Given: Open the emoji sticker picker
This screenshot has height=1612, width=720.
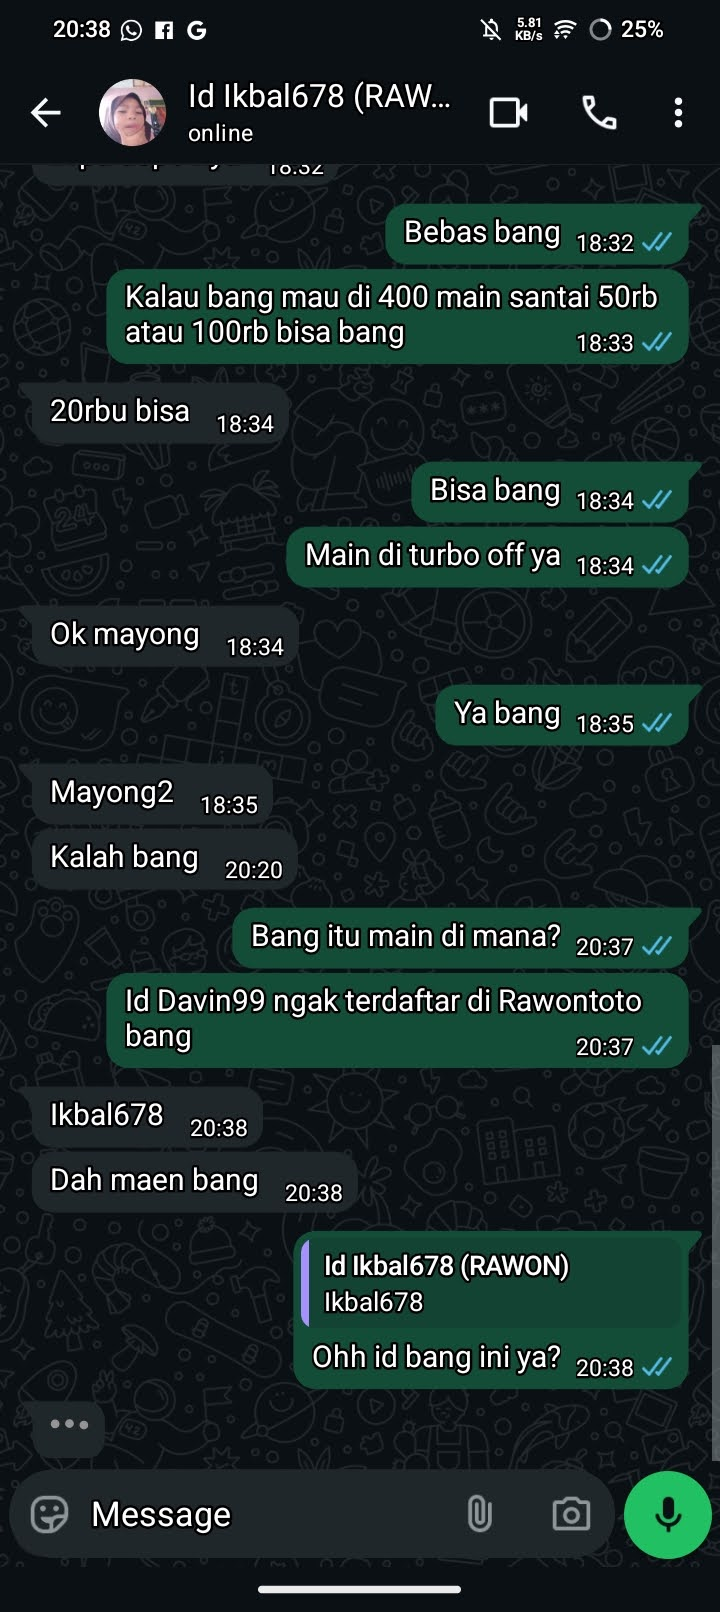Looking at the screenshot, I should coord(49,1514).
